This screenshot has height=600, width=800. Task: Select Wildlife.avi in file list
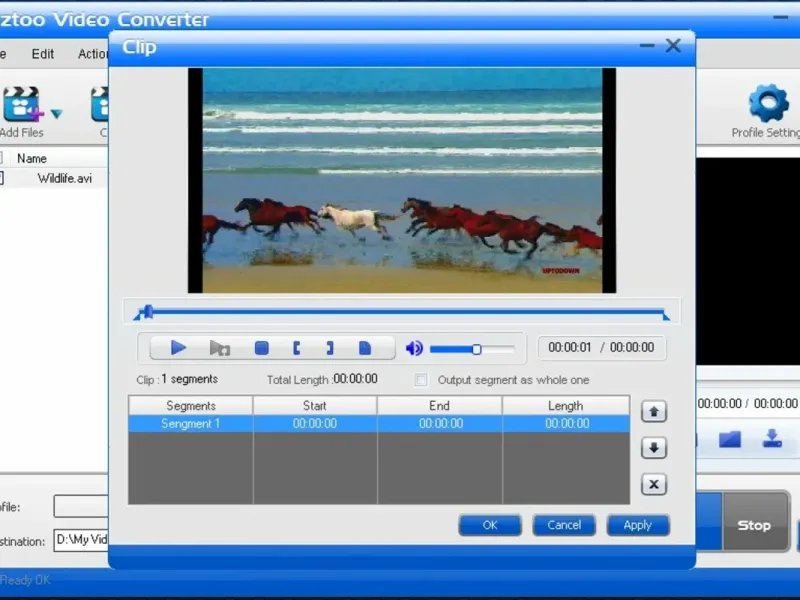coord(65,179)
